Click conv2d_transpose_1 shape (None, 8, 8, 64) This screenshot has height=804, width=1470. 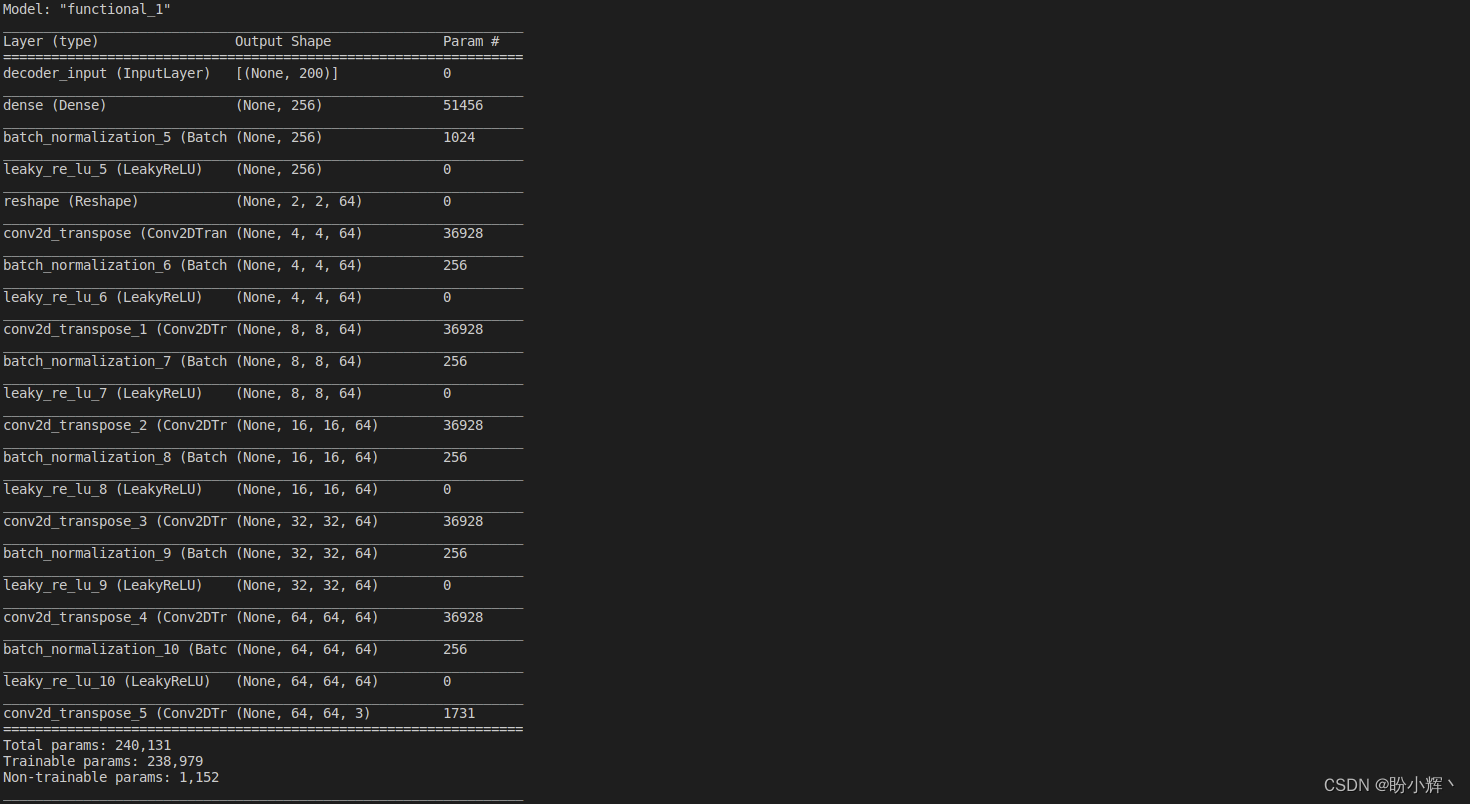(x=299, y=330)
